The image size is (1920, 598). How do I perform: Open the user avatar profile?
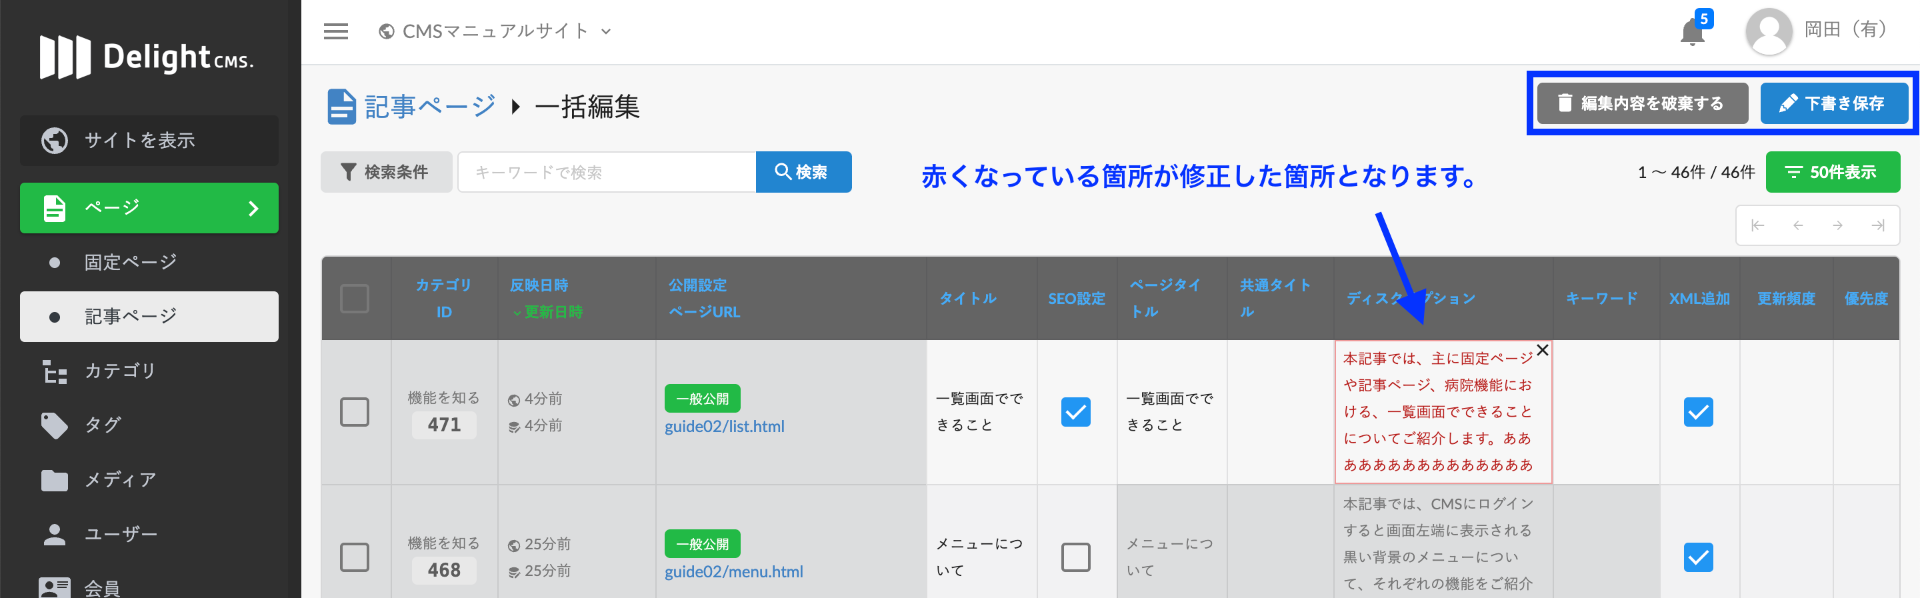(1768, 32)
